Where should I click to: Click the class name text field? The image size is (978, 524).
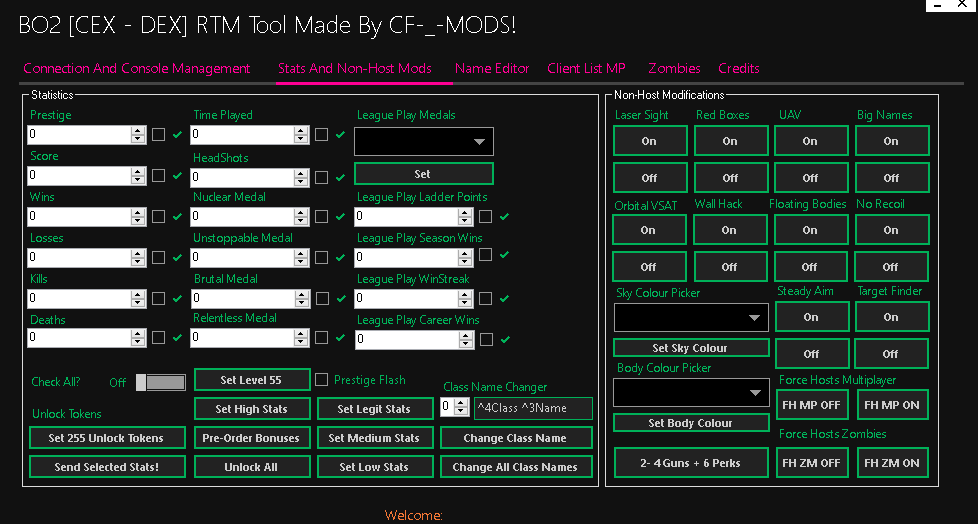pyautogui.click(x=533, y=408)
